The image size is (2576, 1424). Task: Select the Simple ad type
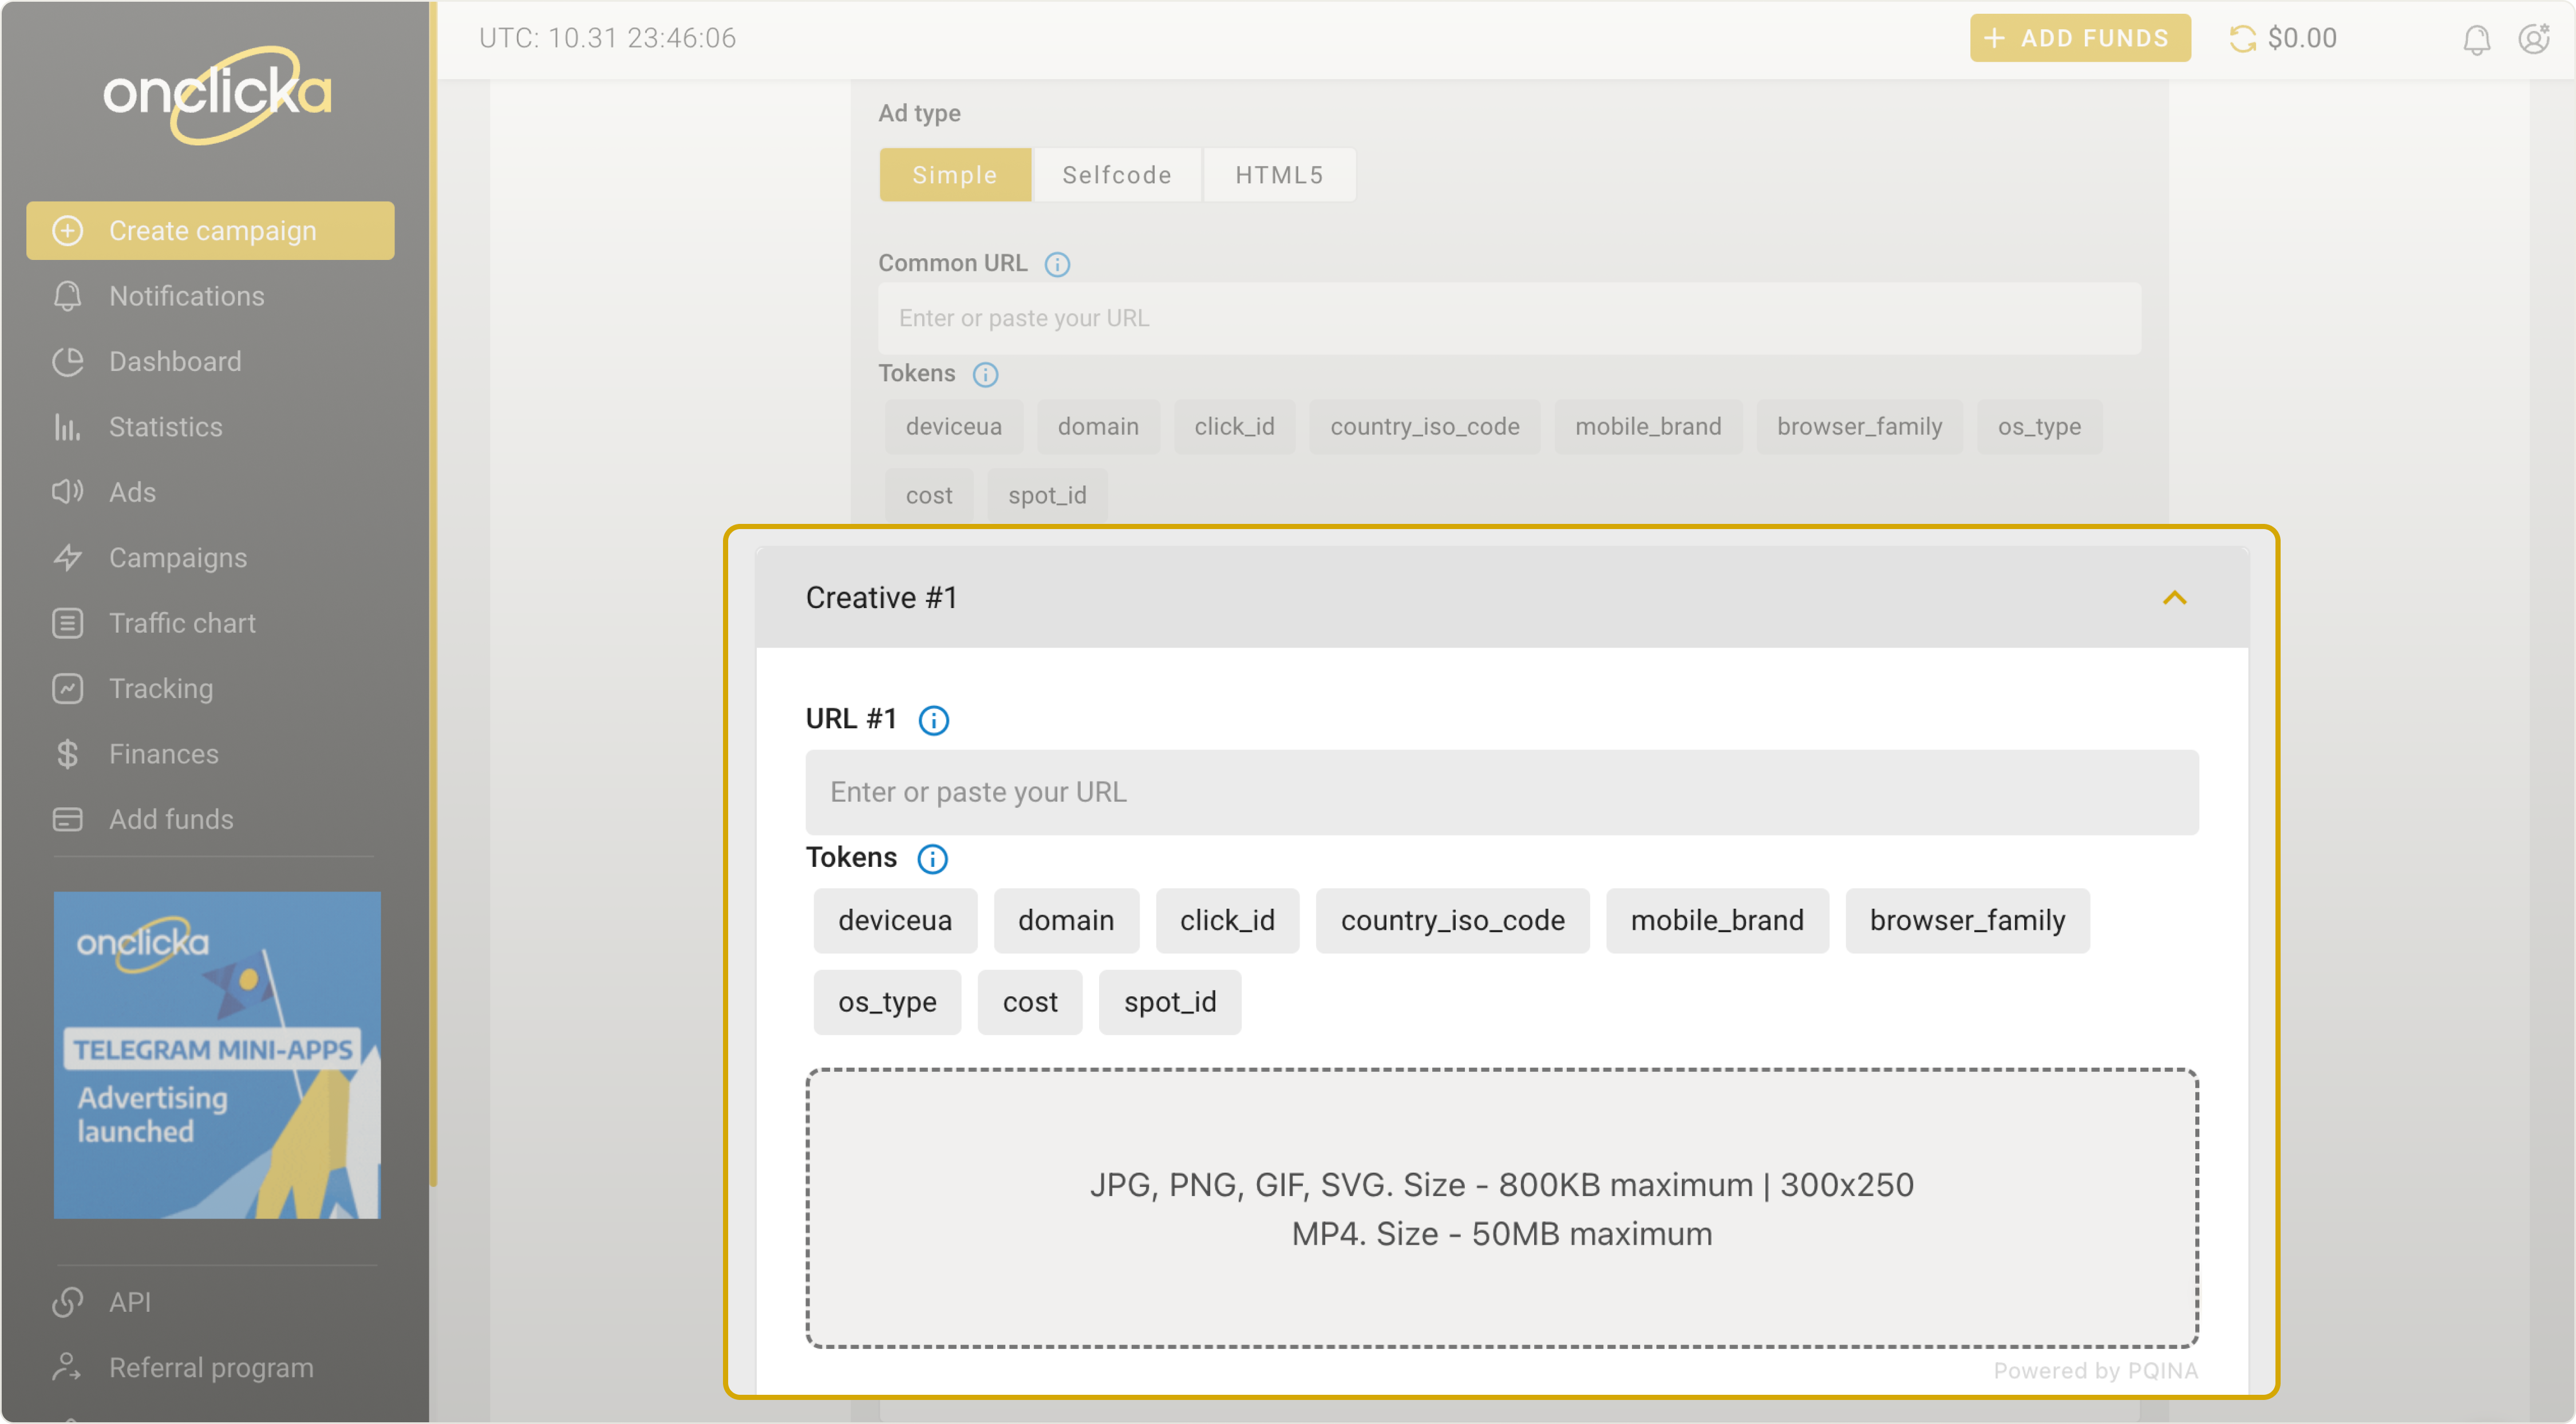(x=955, y=175)
